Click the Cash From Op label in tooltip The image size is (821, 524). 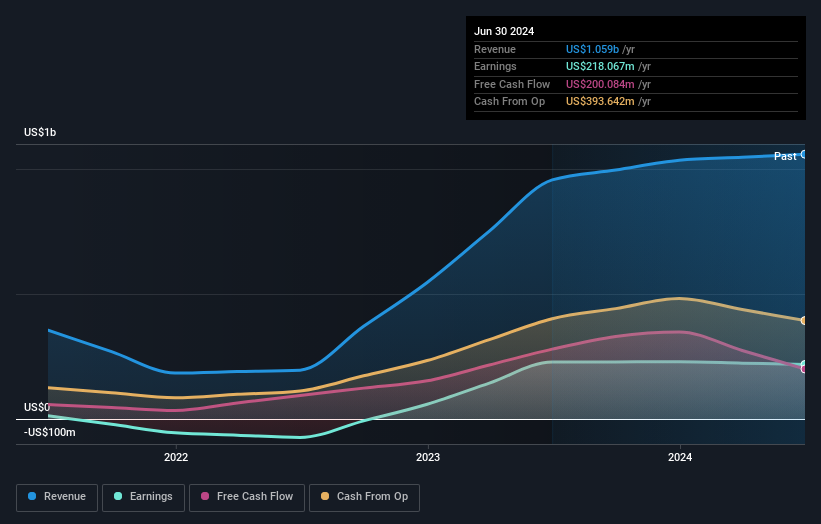pyautogui.click(x=509, y=102)
